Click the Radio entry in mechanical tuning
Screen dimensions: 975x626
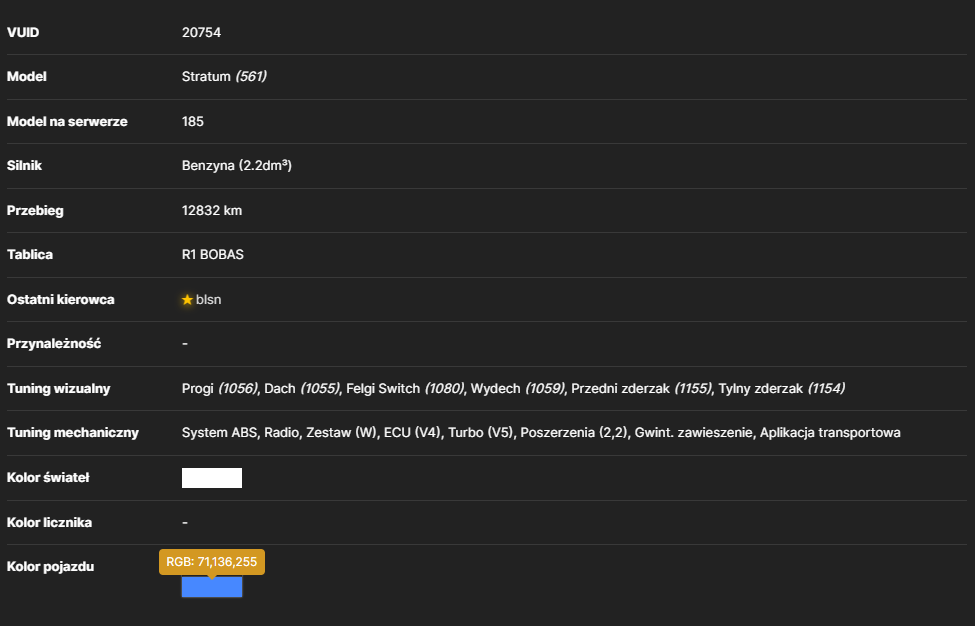coord(282,433)
